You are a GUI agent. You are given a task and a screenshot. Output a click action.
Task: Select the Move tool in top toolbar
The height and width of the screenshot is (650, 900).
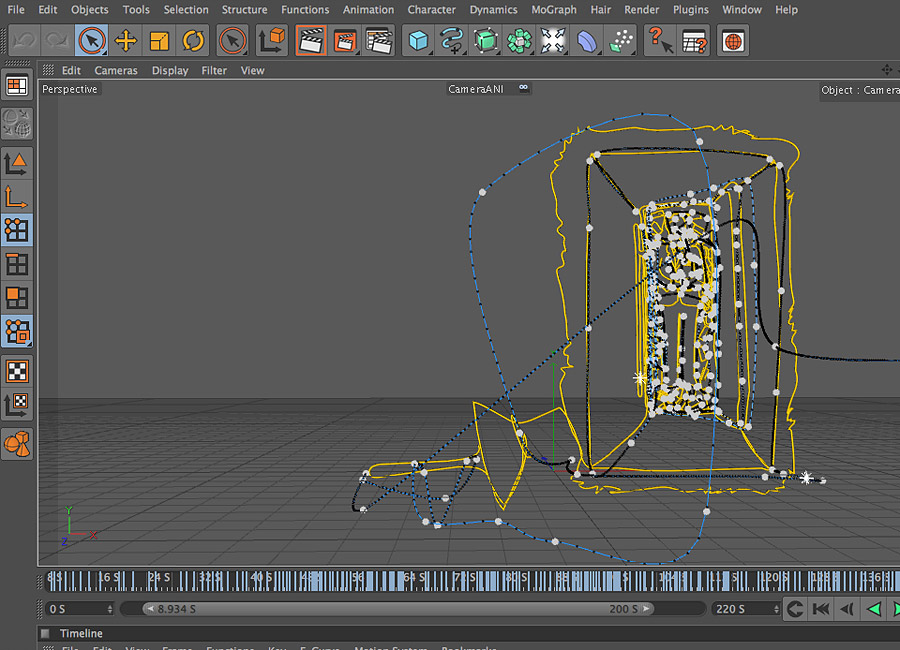125,41
